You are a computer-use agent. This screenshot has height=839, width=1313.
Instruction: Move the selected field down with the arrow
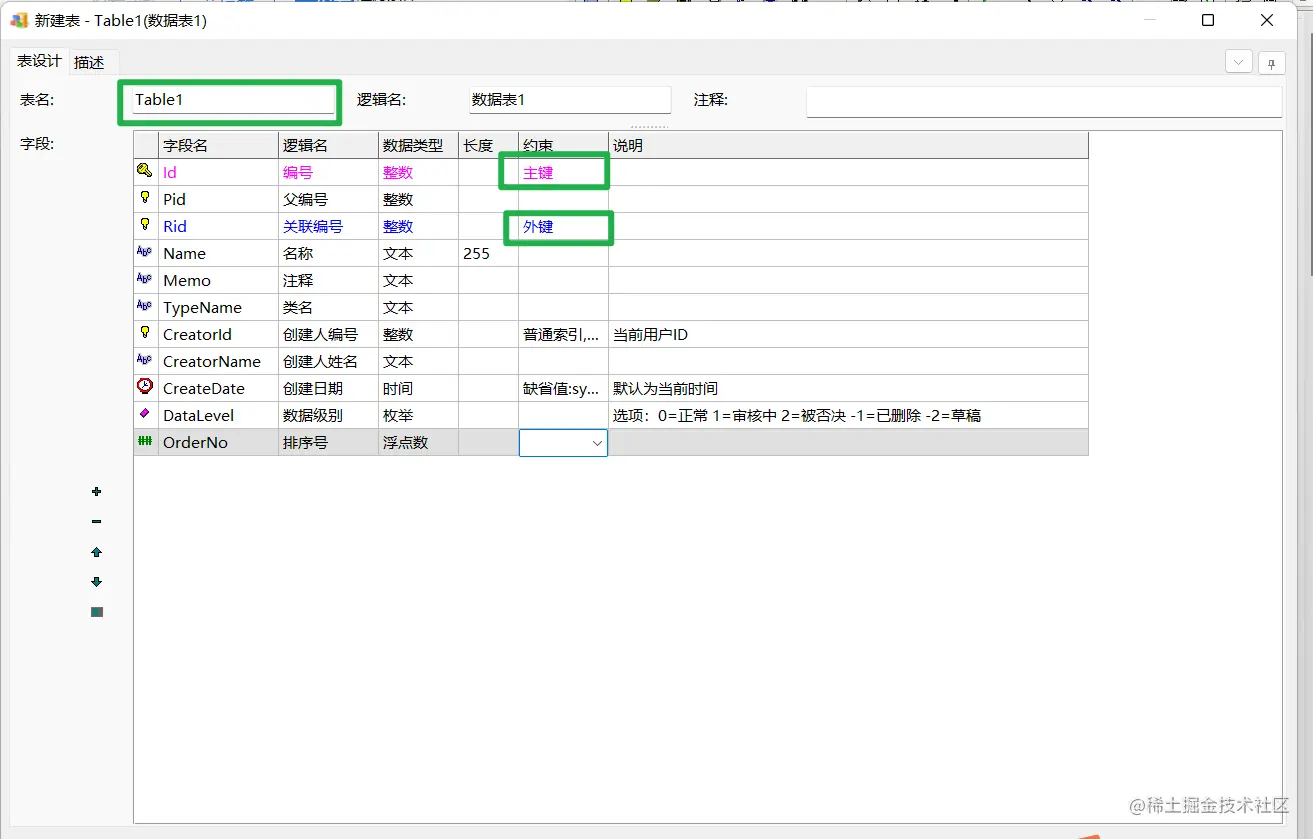pos(96,582)
